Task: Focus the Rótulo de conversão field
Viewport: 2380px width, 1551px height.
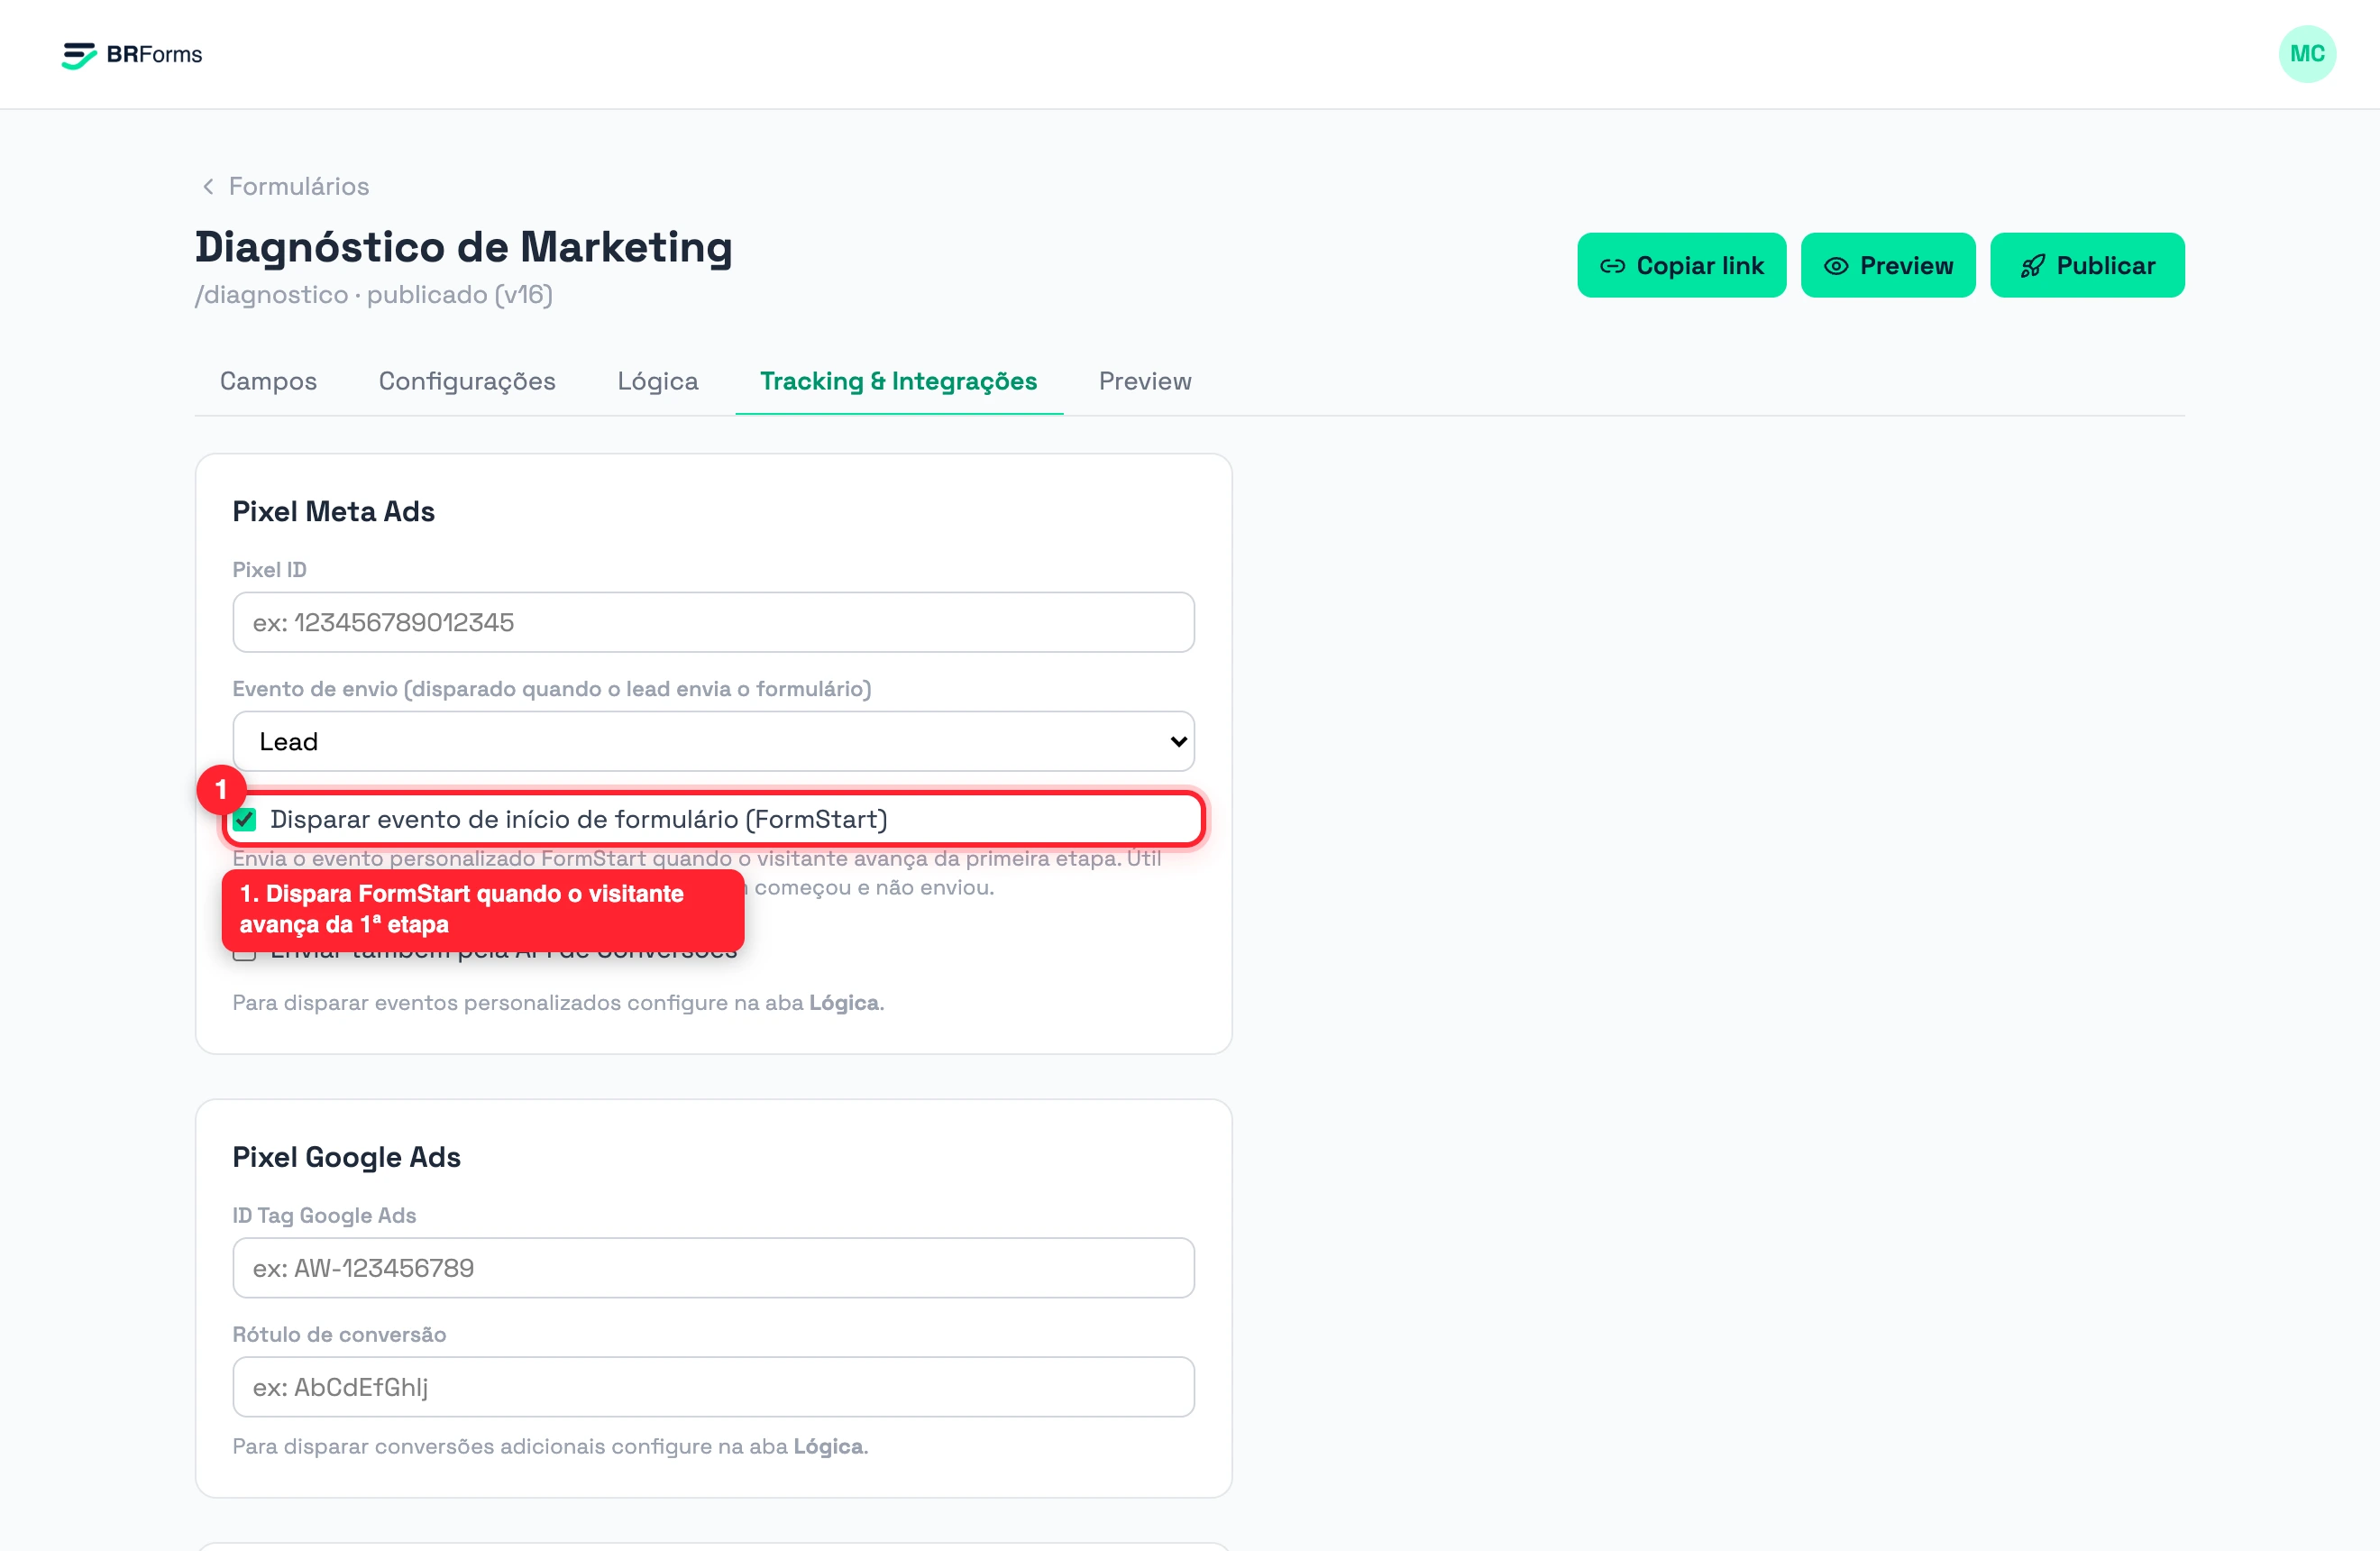Action: click(x=713, y=1387)
